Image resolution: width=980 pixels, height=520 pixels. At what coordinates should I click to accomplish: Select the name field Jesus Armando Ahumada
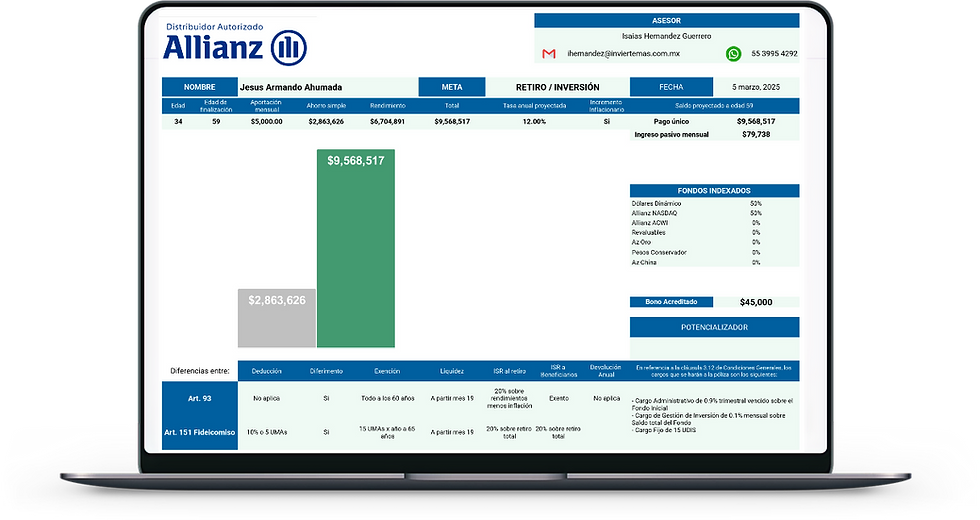click(328, 87)
